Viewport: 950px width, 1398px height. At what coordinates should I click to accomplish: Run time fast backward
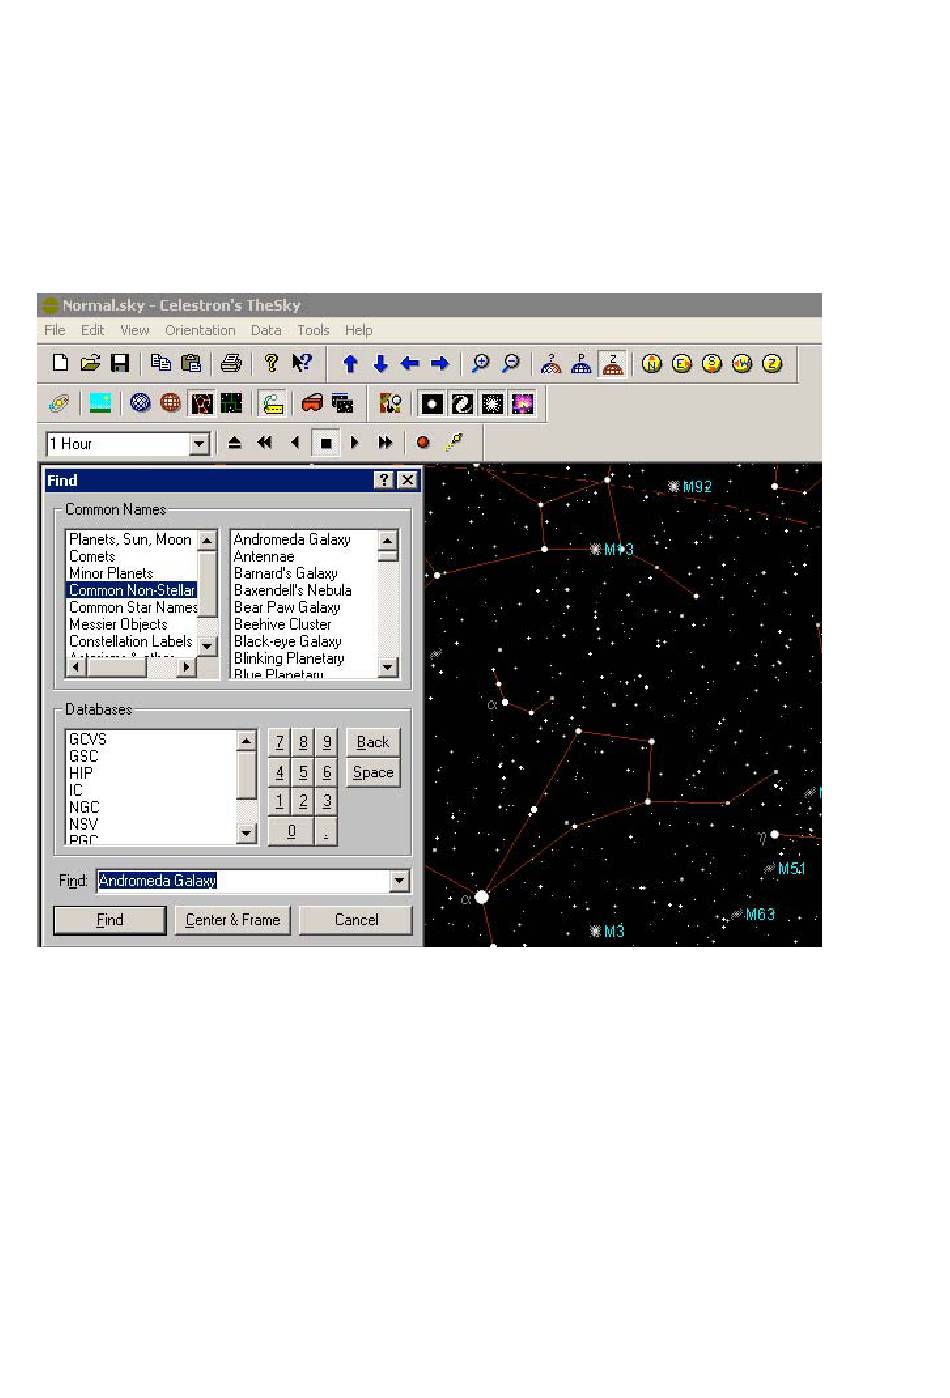[x=265, y=443]
